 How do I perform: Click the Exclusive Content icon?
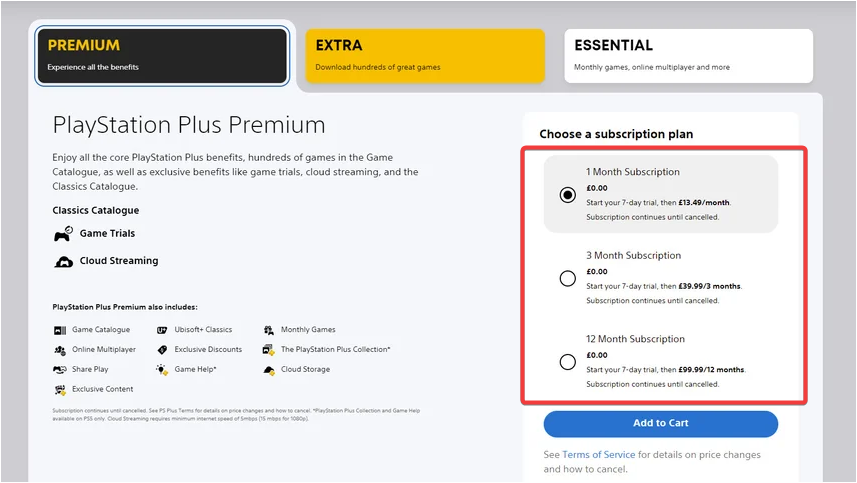(60, 390)
